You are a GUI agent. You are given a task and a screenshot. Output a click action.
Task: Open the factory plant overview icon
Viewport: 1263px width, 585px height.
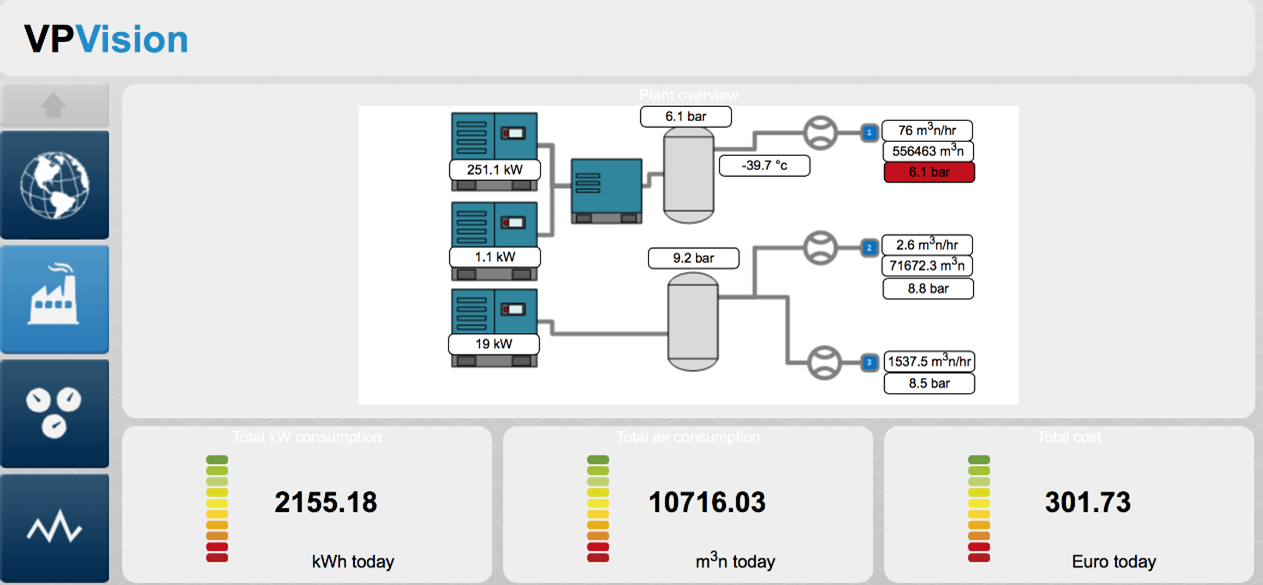pyautogui.click(x=54, y=299)
